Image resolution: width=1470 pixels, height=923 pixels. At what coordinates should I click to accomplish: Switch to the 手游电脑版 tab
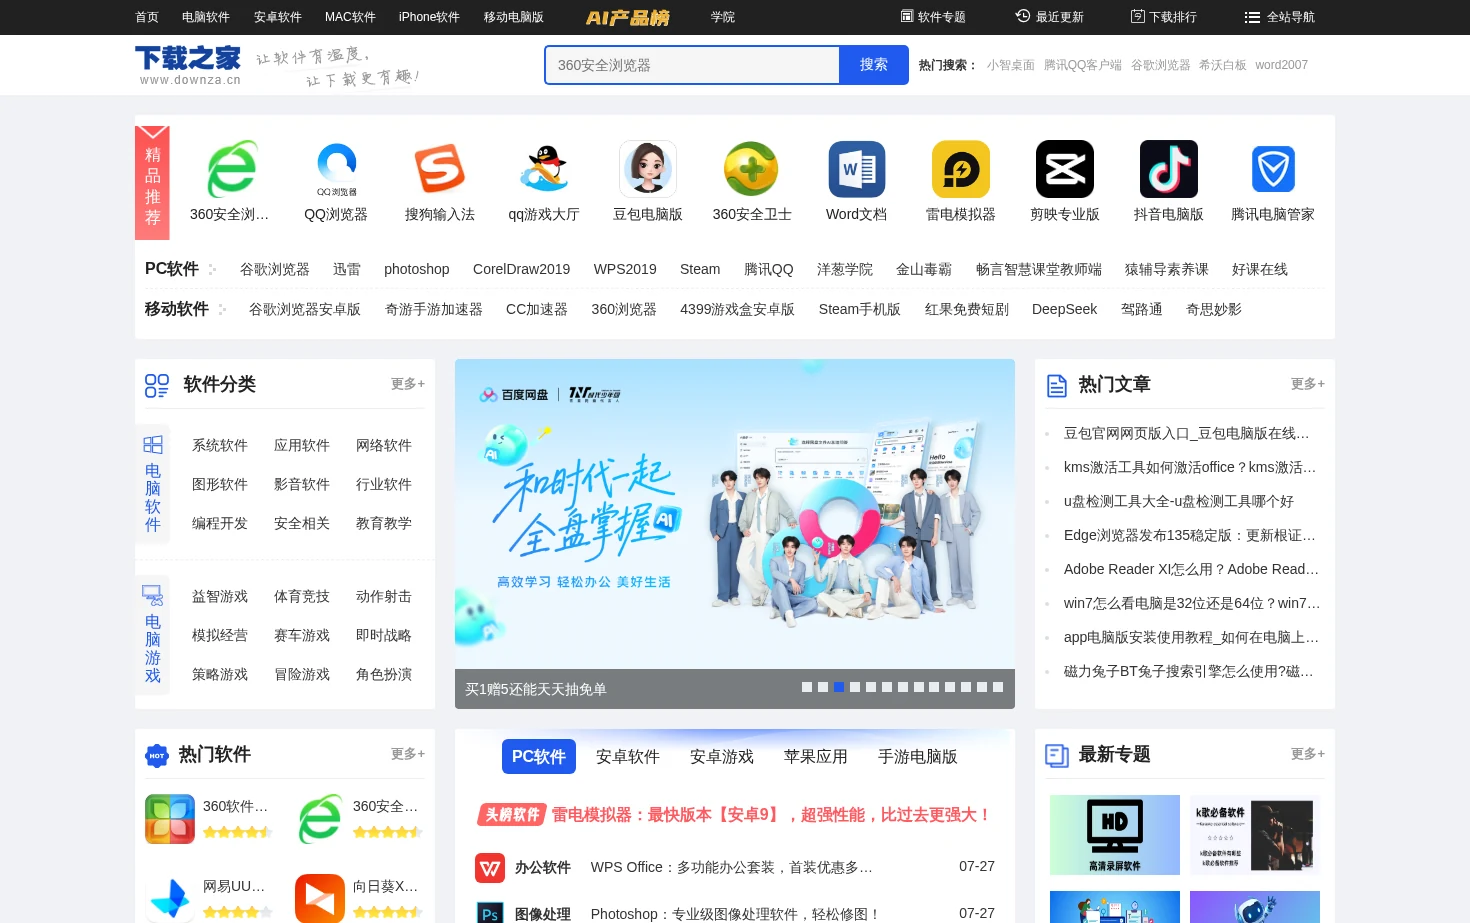click(918, 757)
